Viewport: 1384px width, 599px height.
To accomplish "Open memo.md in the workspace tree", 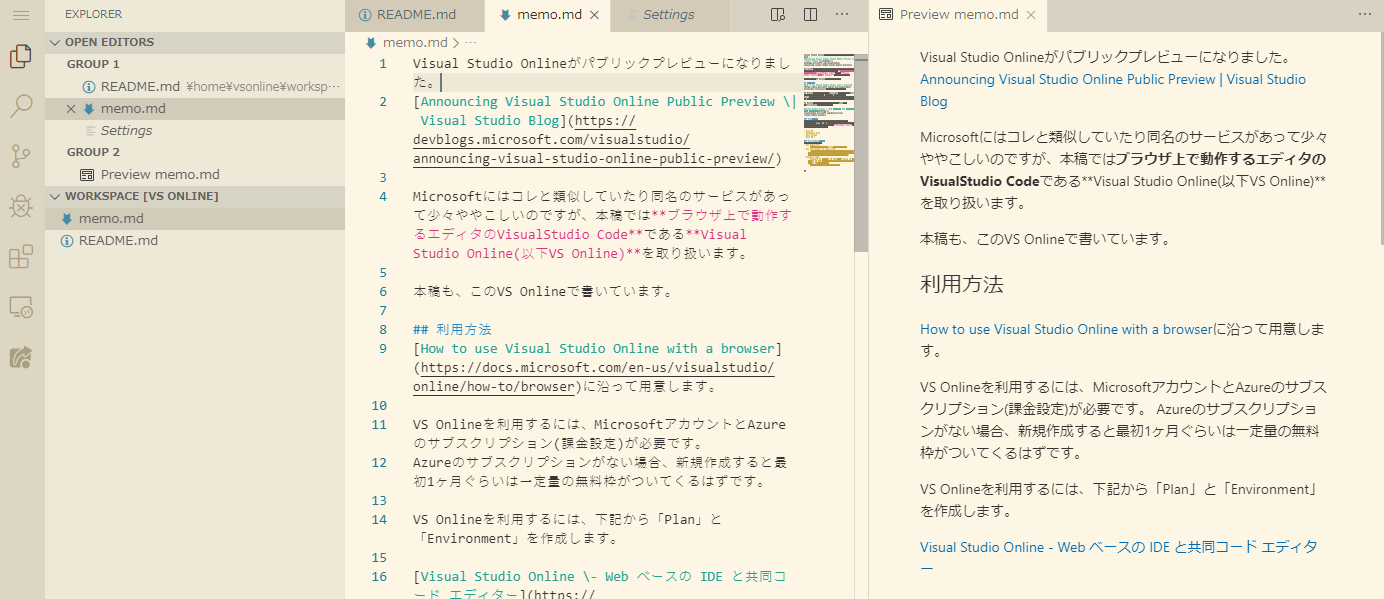I will (195, 219).
